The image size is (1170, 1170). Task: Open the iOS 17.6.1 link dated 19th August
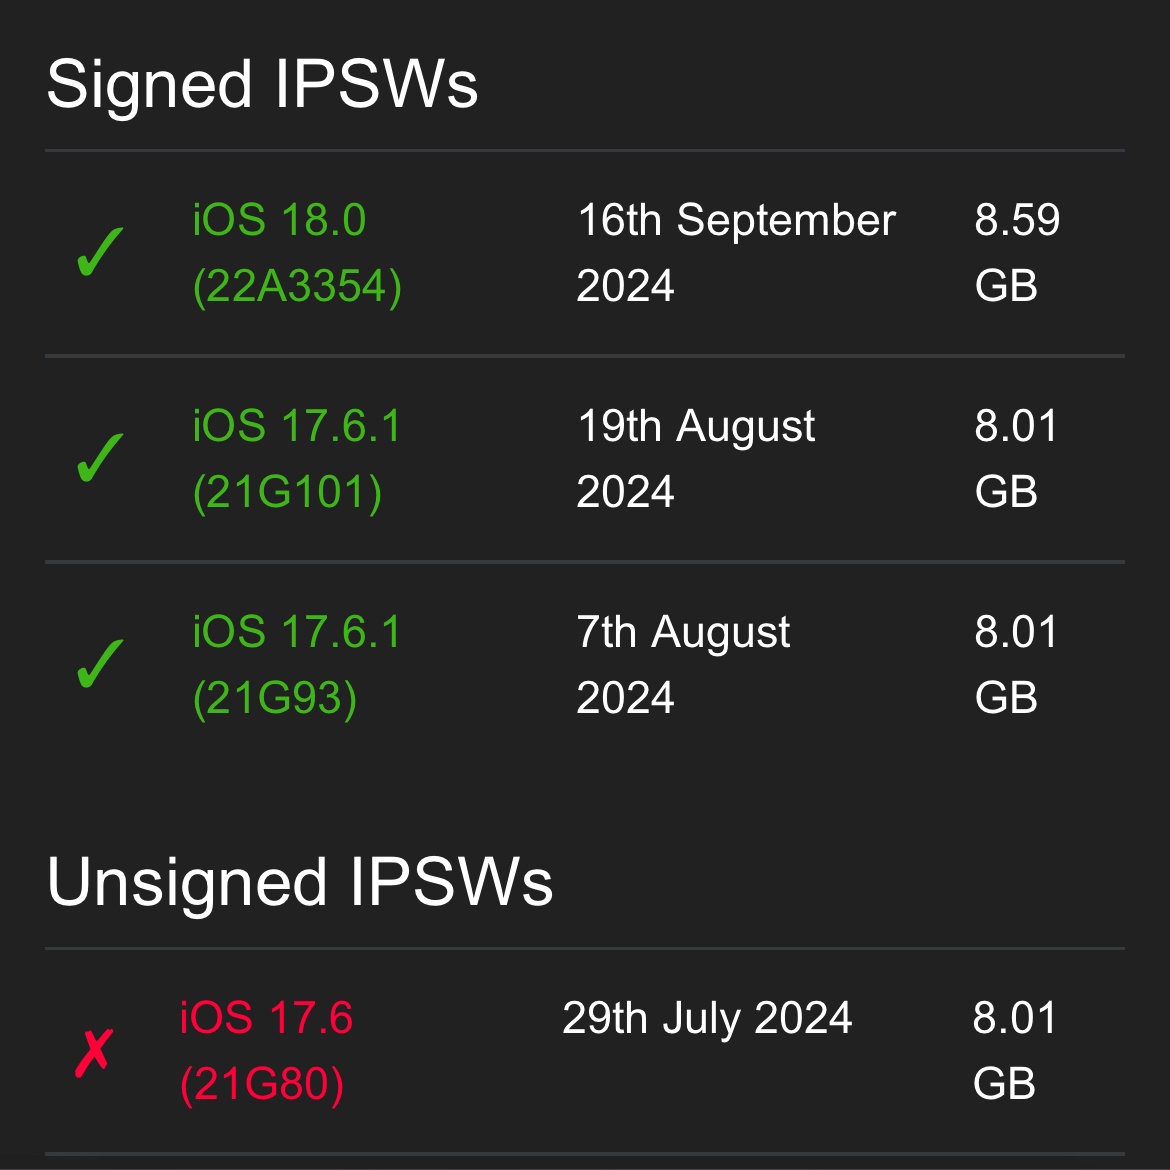296,426
